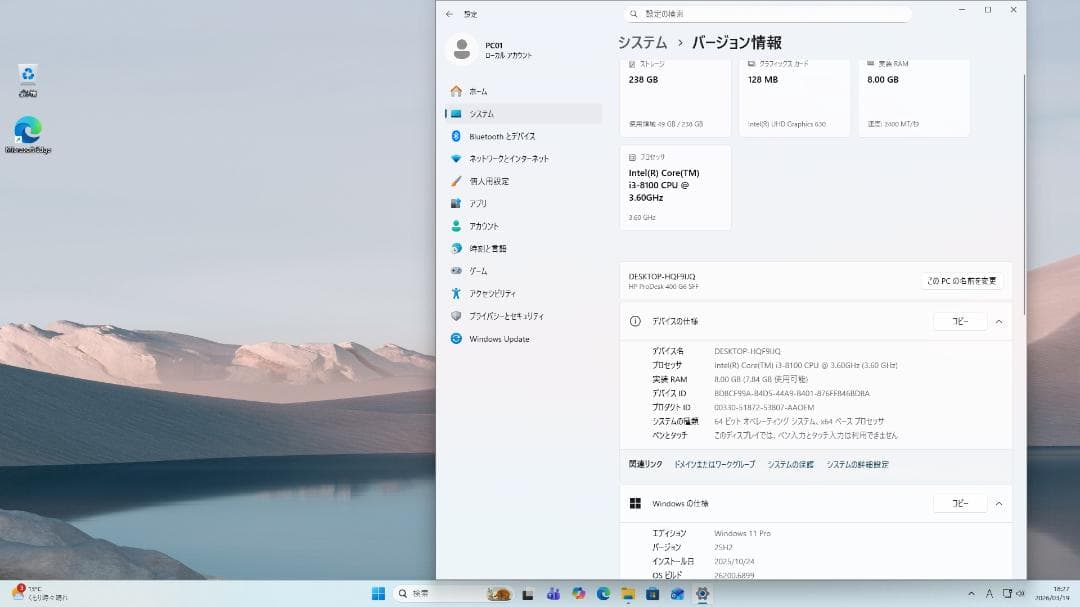Click the 設定の検索 search field
The height and width of the screenshot is (607, 1080).
(768, 14)
